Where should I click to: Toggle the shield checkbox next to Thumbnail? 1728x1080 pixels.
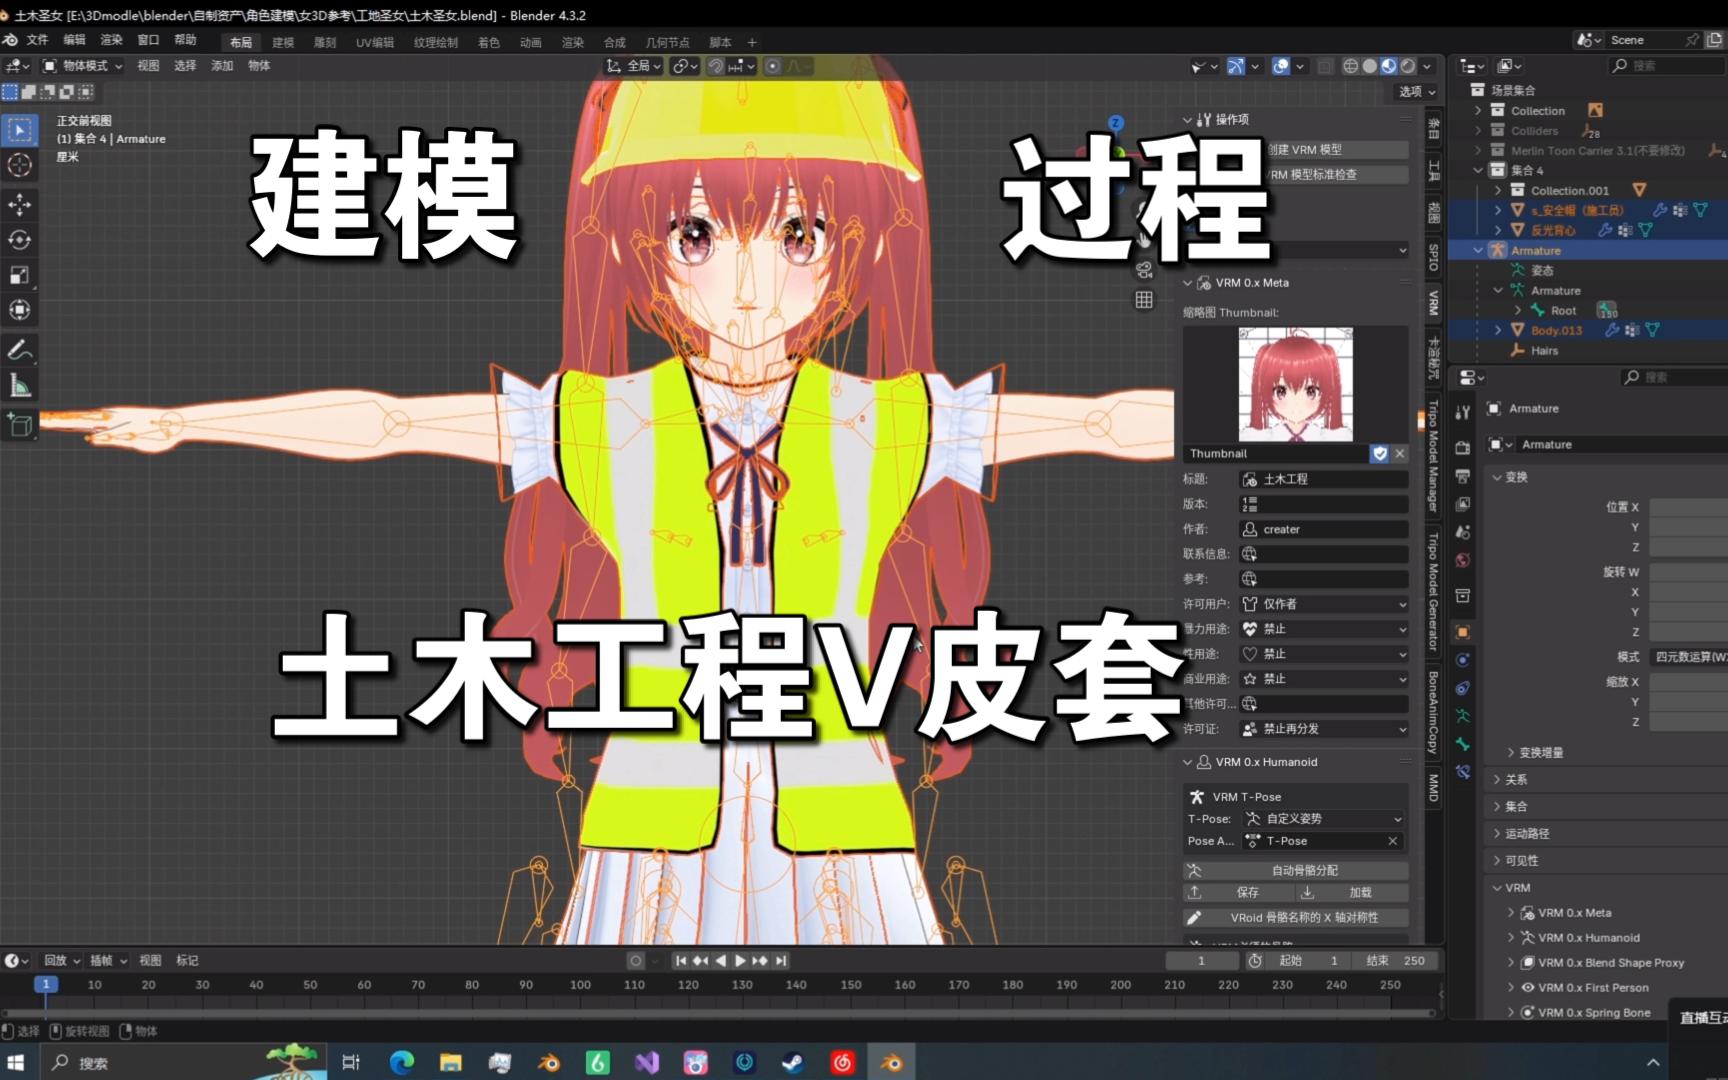coord(1381,453)
